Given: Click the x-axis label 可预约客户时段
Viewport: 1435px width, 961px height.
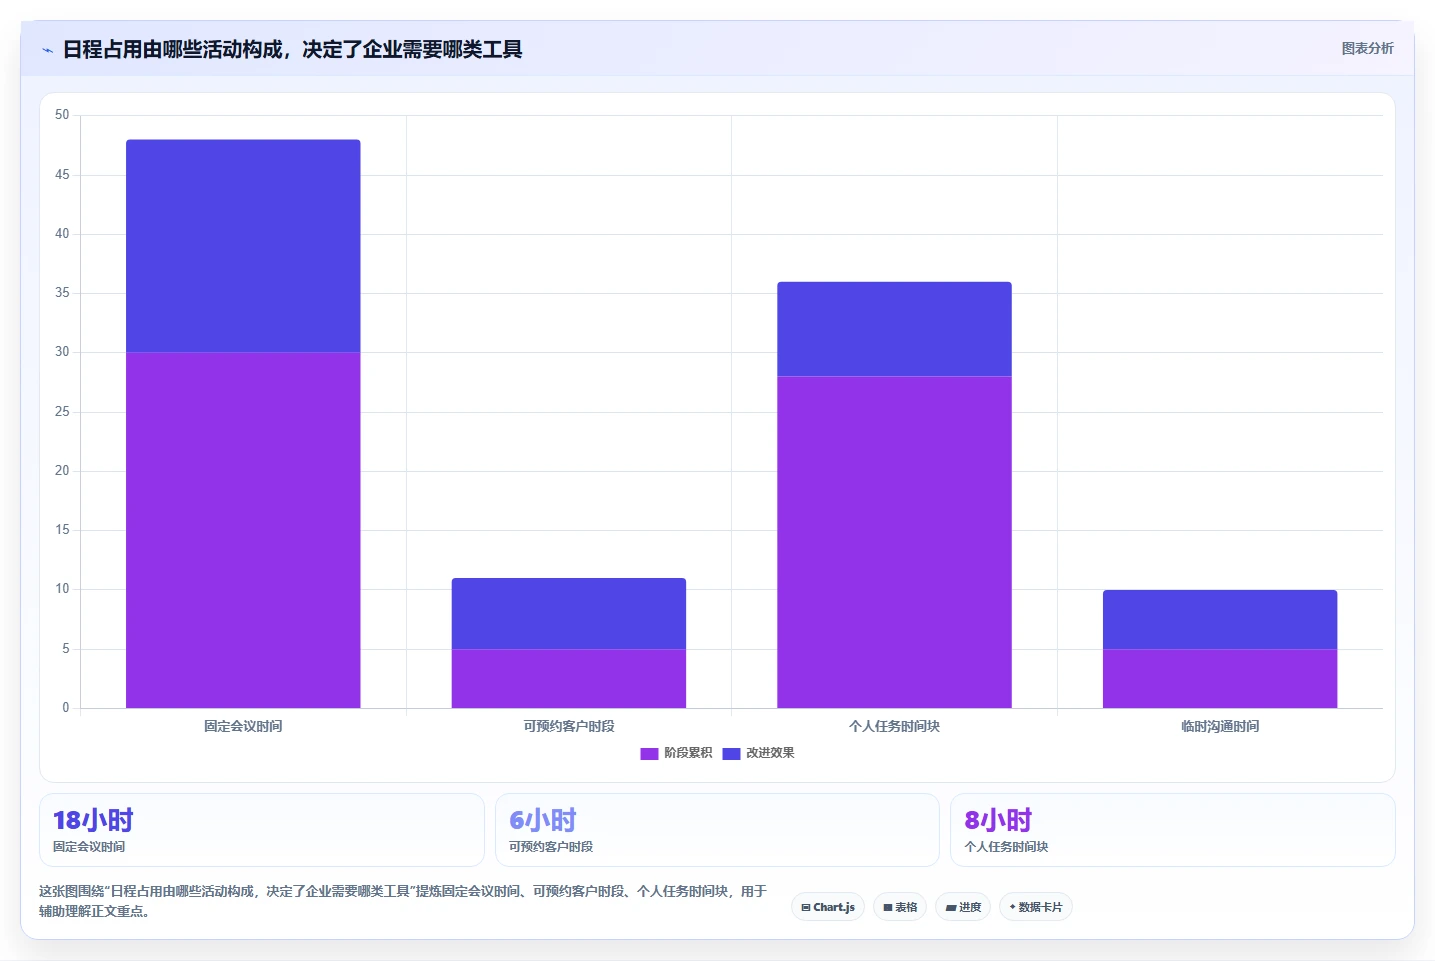Looking at the screenshot, I should pos(568,726).
